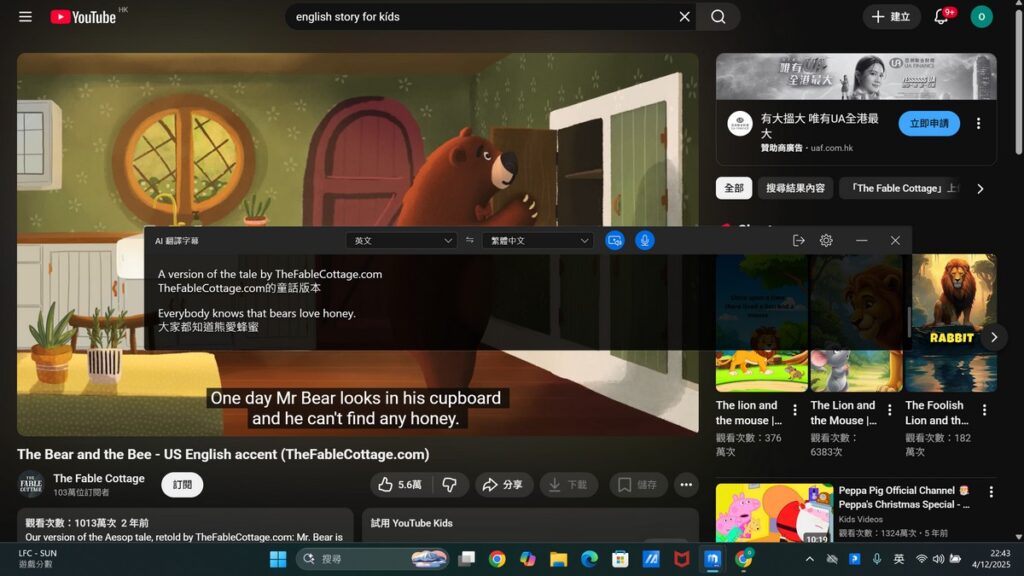Open AI subtitle translator settings gear
The image size is (1024, 576).
point(826,241)
